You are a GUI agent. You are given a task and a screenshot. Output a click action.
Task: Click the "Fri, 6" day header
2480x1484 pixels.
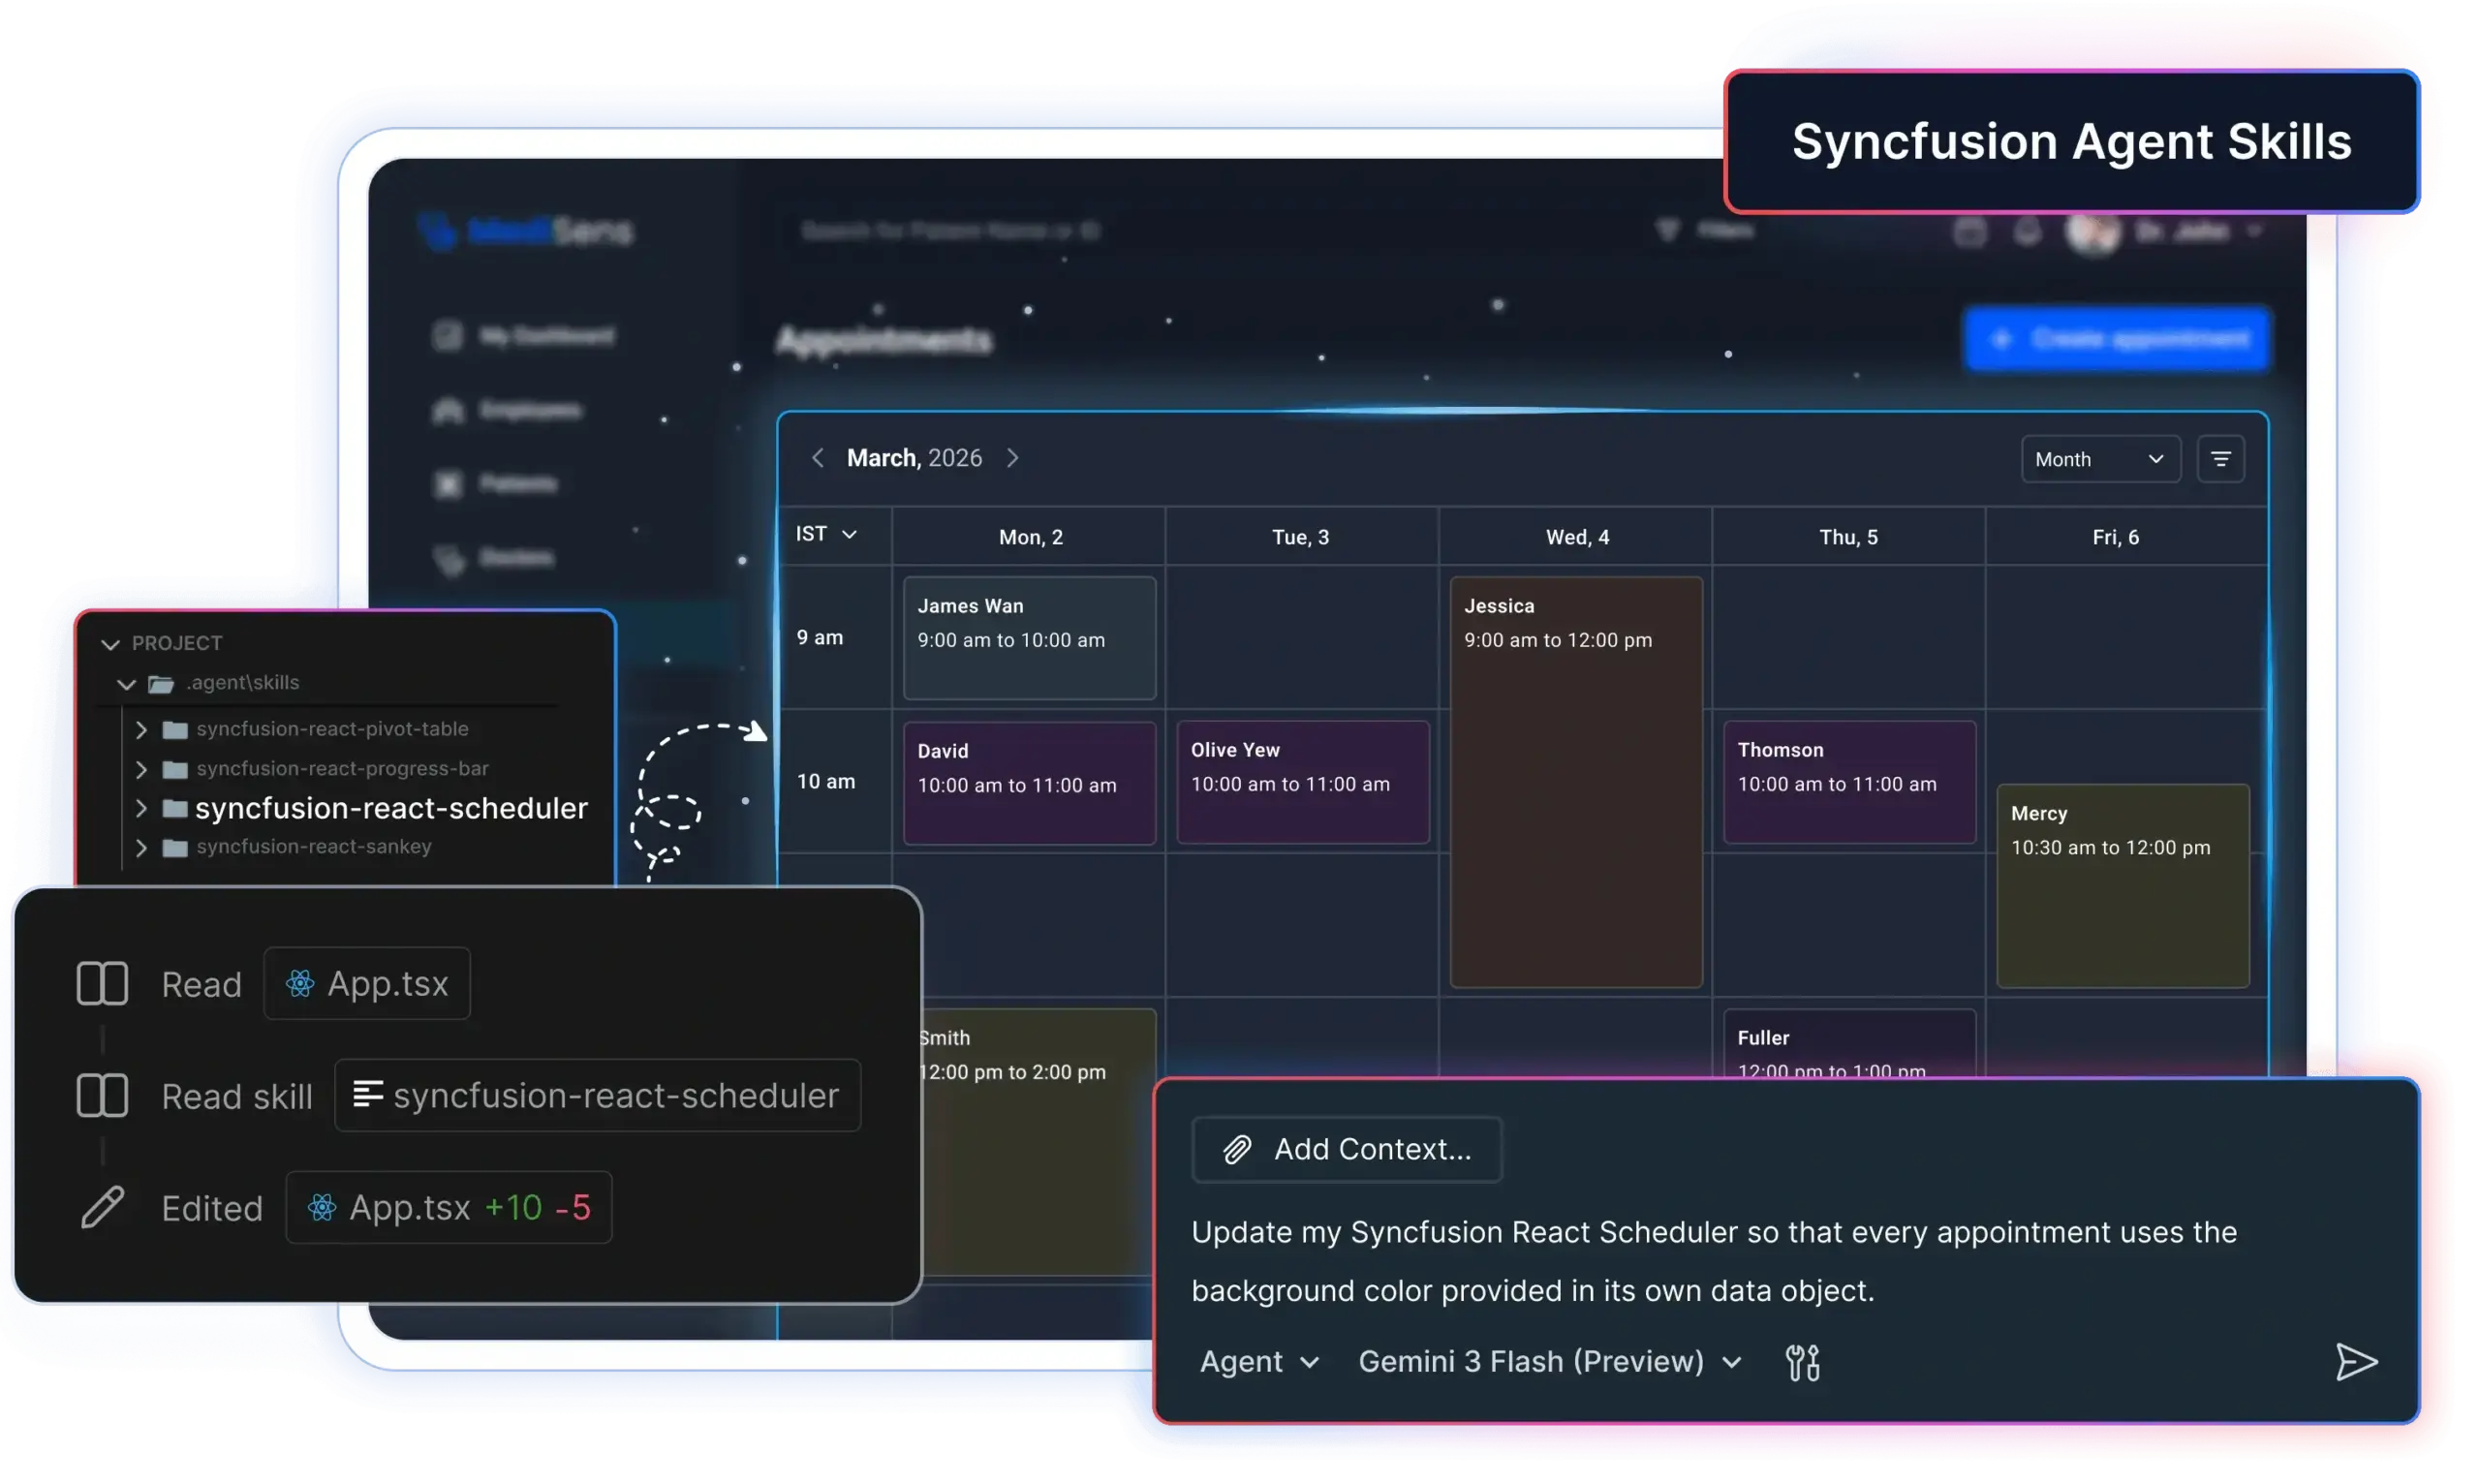pyautogui.click(x=2115, y=537)
